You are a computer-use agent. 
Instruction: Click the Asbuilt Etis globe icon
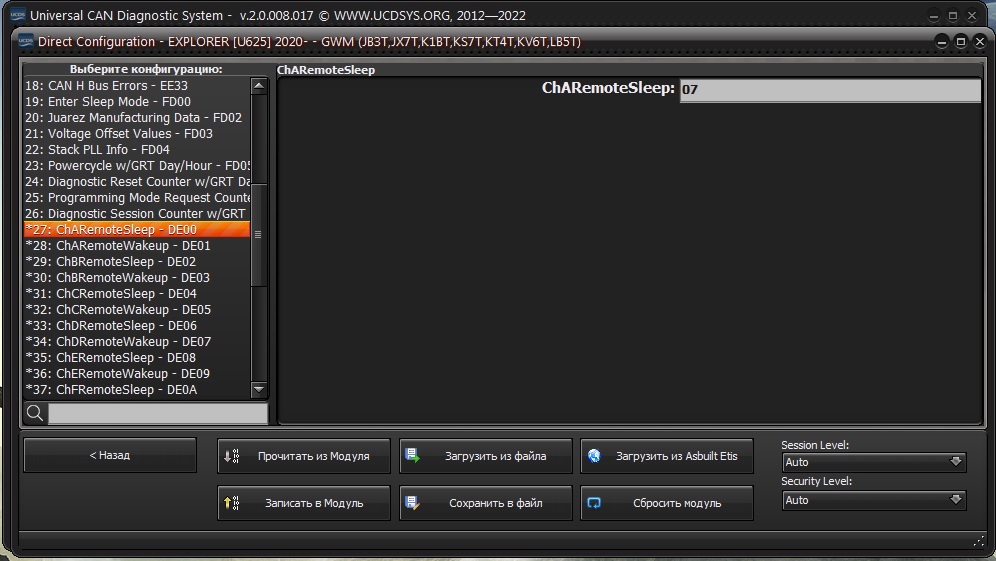[x=594, y=456]
